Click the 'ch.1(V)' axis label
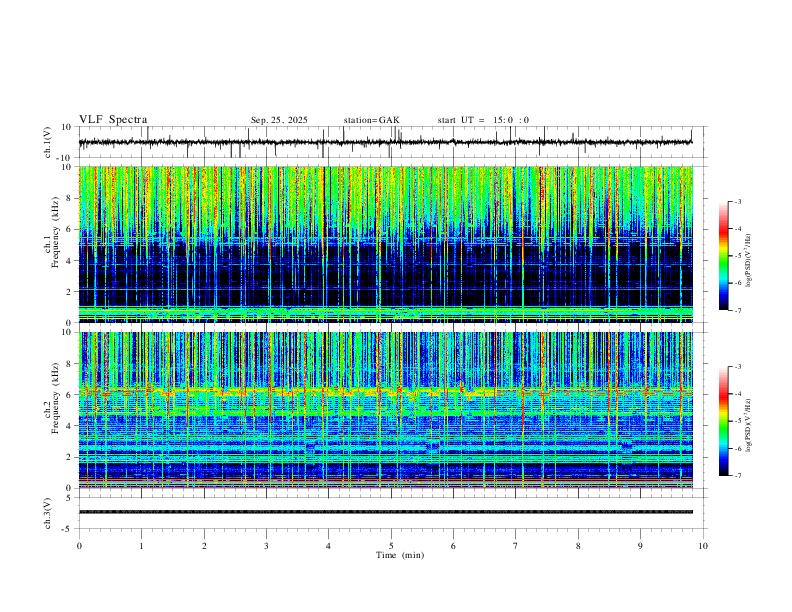The width and height of the screenshot is (792, 612). 48,142
